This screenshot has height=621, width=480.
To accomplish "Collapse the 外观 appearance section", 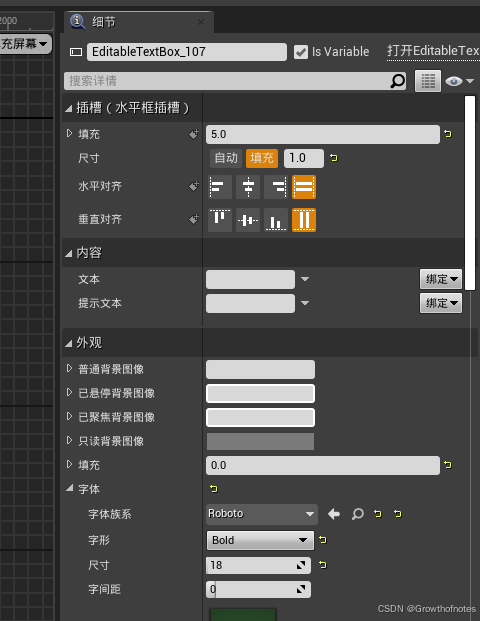I will click(69, 343).
